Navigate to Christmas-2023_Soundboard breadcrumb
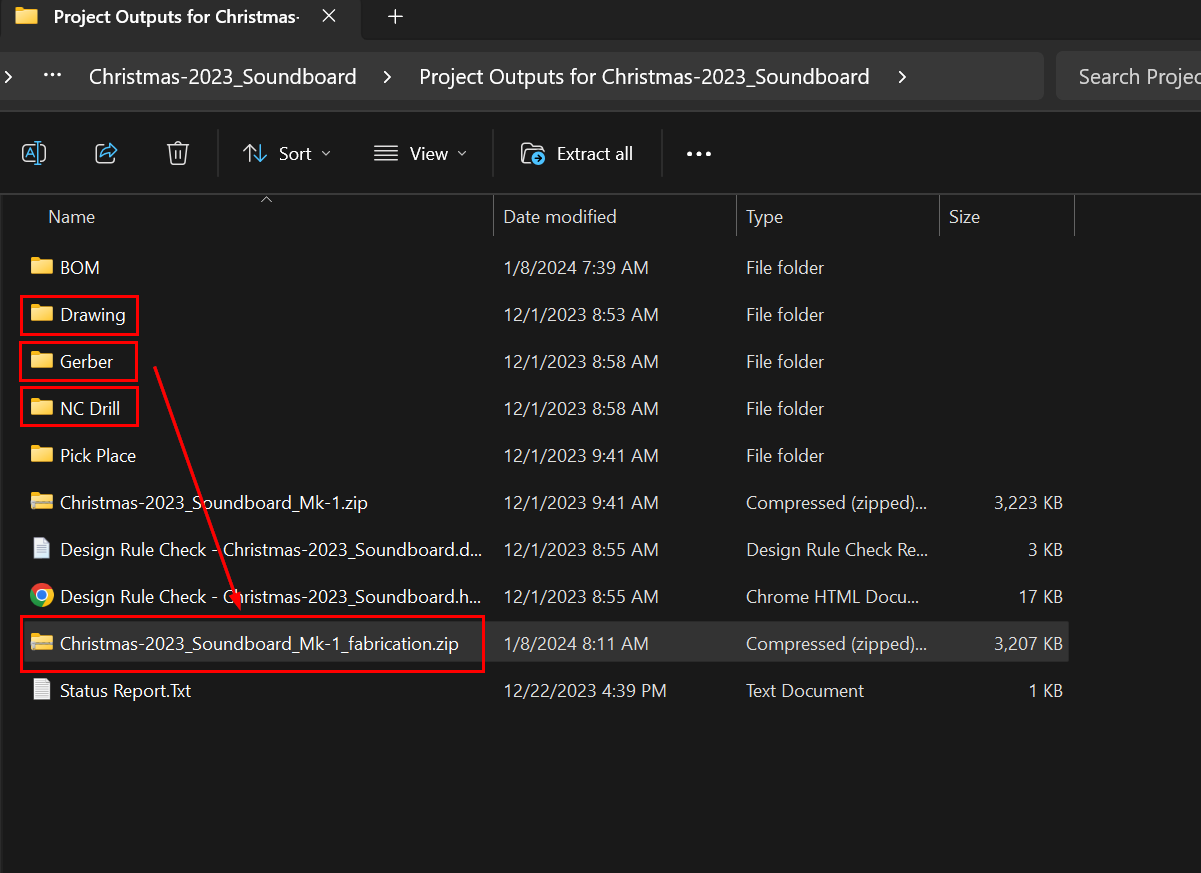This screenshot has height=873, width=1201. click(223, 77)
